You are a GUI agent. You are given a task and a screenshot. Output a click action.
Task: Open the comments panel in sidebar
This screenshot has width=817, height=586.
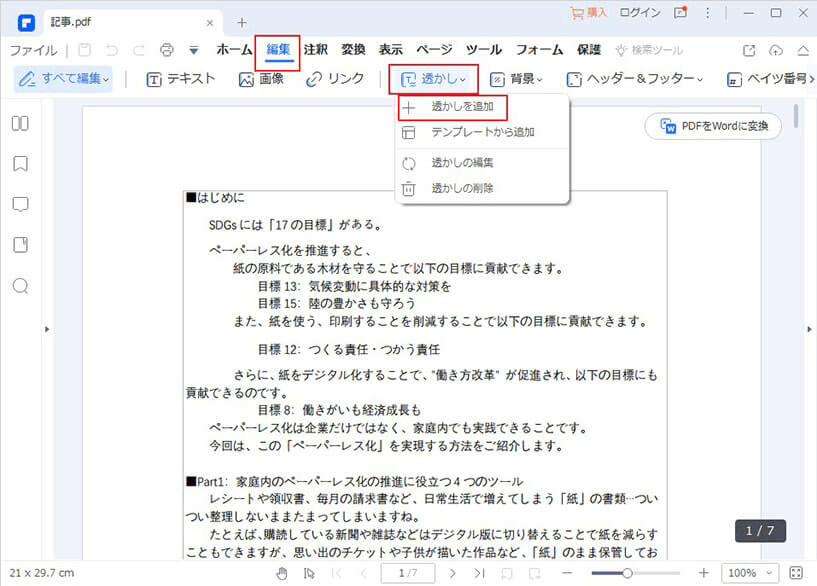[19, 205]
